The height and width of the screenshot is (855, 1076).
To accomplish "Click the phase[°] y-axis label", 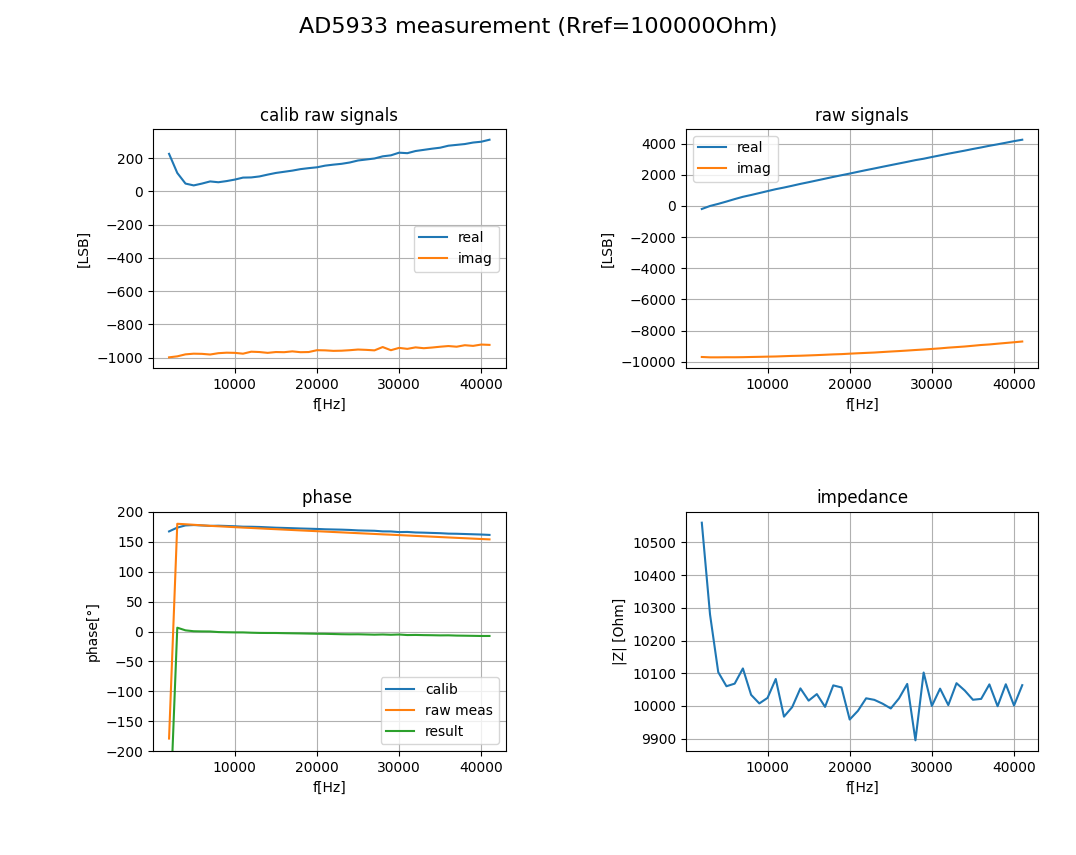I will point(93,633).
